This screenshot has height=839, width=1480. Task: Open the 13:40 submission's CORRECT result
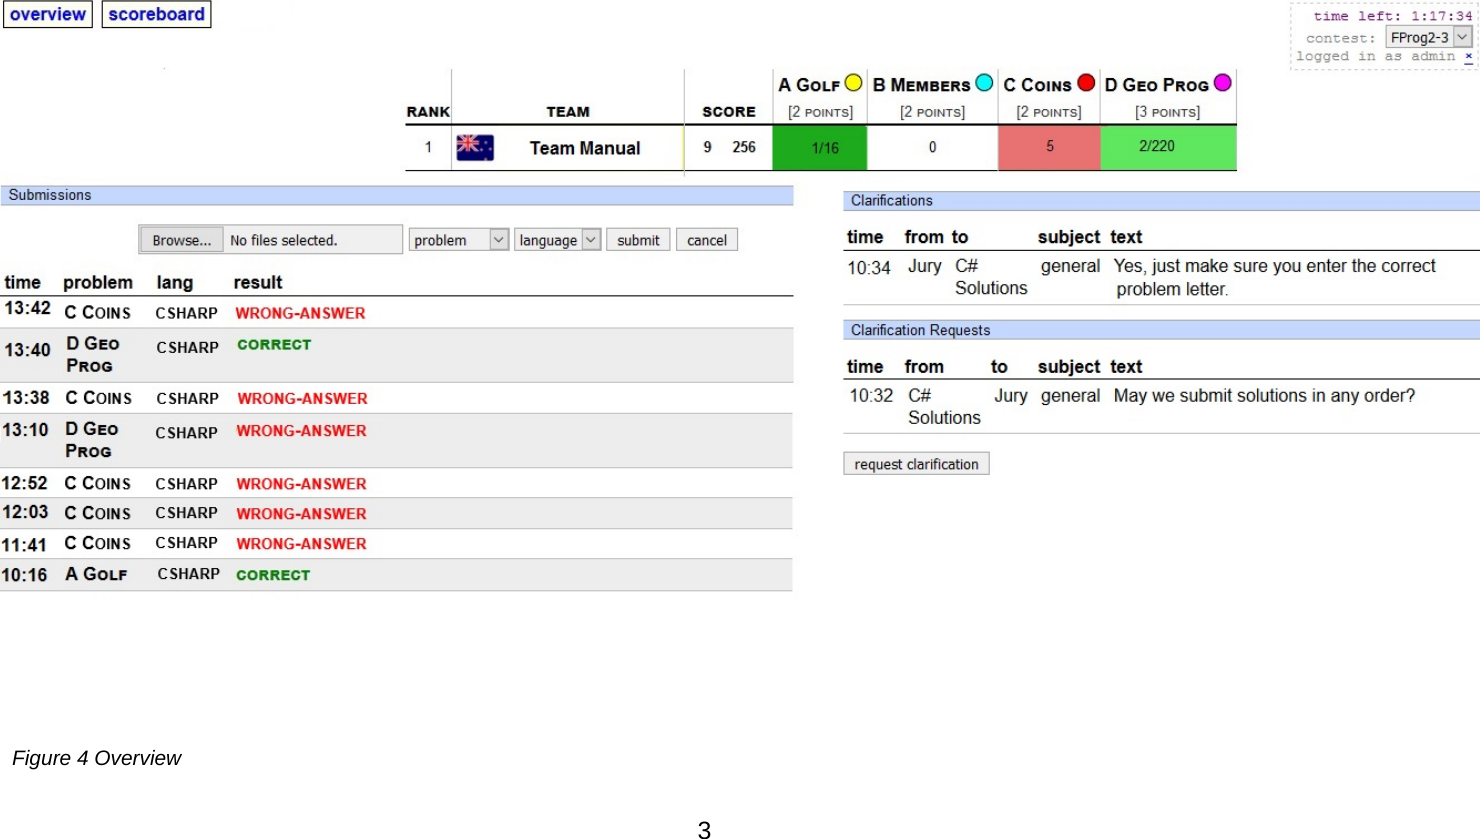[x=274, y=345]
